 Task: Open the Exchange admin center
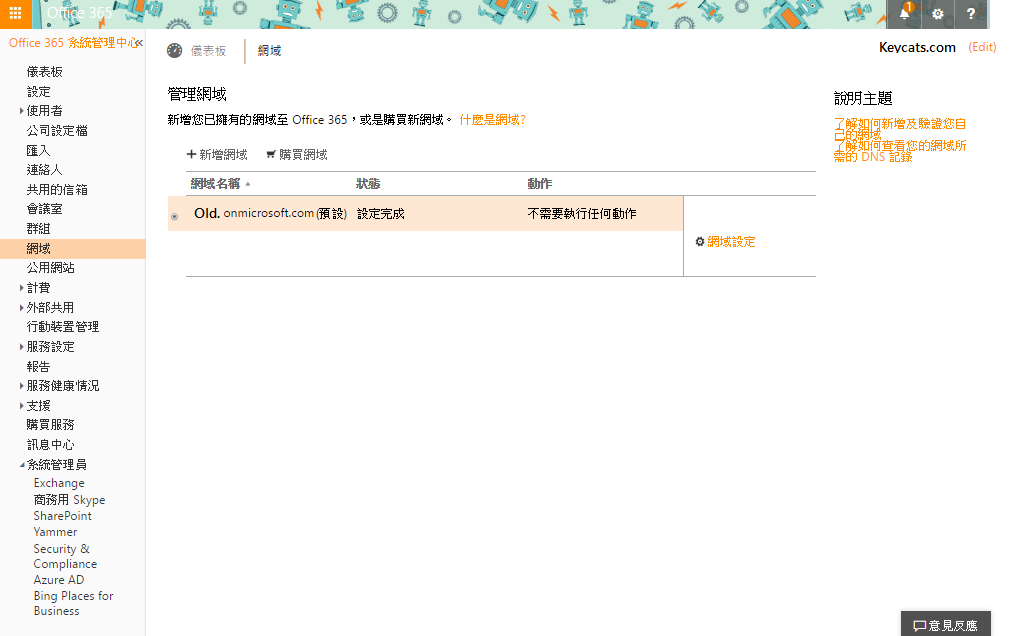coord(59,483)
